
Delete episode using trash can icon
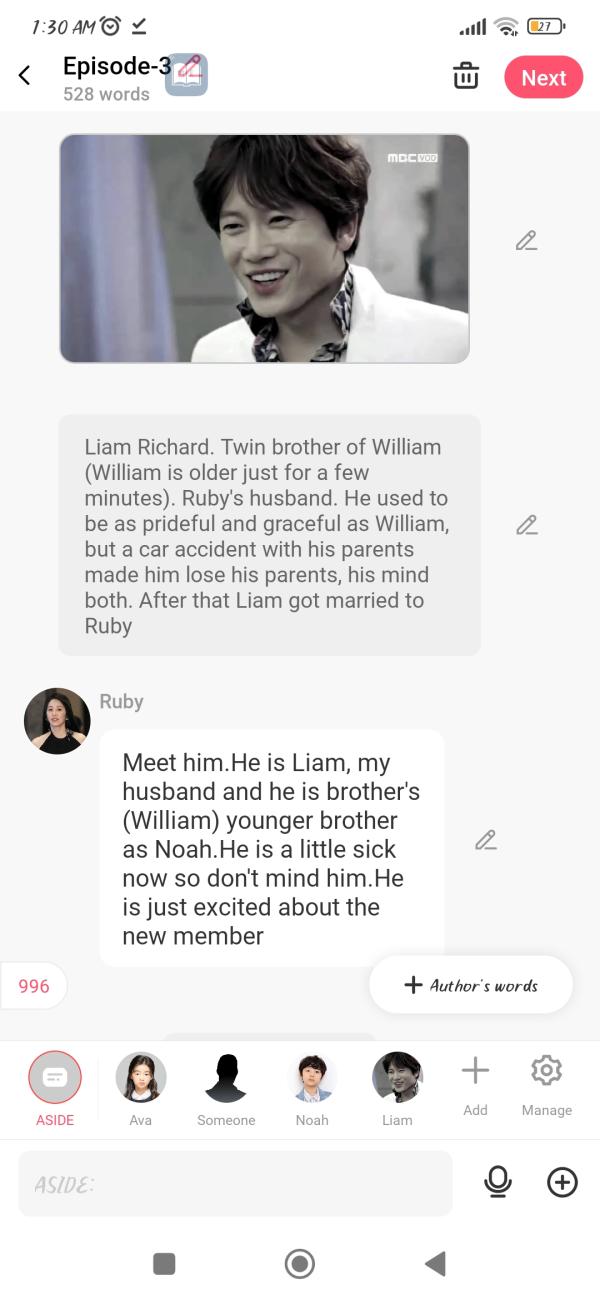466,76
